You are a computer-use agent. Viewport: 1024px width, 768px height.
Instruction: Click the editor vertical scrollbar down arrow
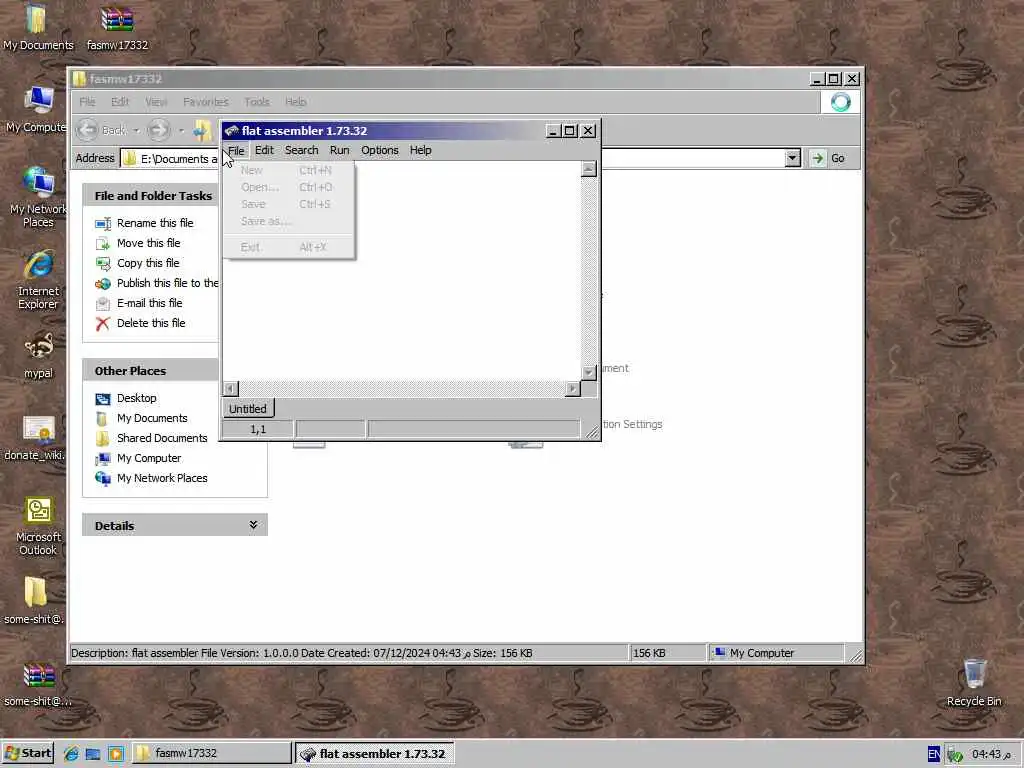tap(588, 372)
